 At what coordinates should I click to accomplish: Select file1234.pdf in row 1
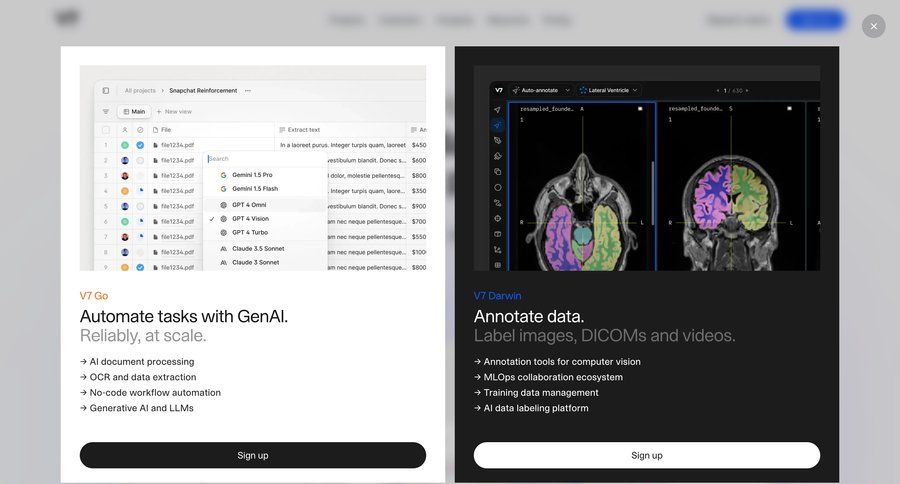(173, 145)
